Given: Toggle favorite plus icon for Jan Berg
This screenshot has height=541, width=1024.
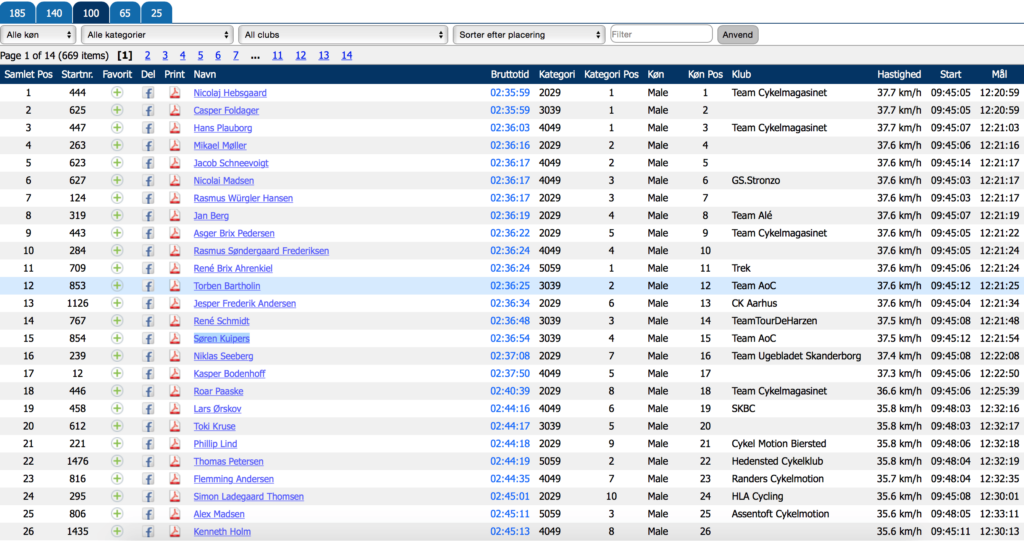Looking at the screenshot, I should pyautogui.click(x=117, y=216).
